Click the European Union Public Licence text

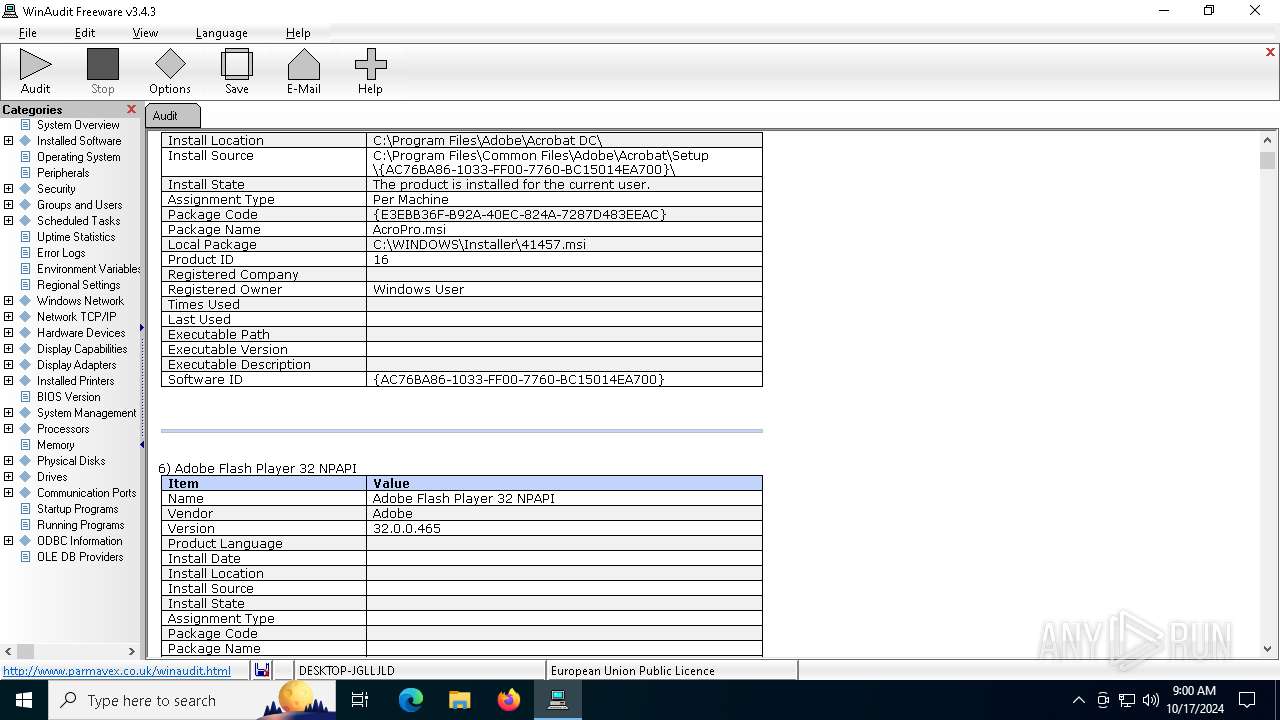tap(632, 671)
